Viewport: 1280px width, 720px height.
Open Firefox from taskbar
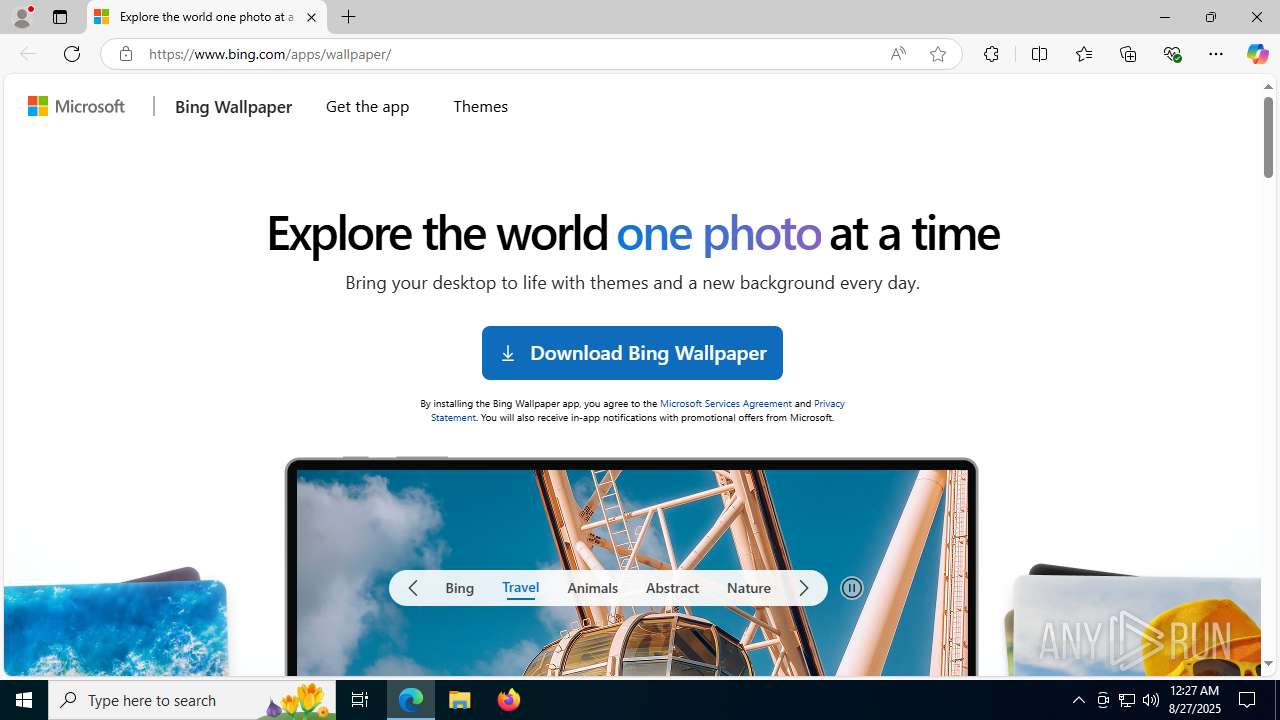pyautogui.click(x=509, y=700)
